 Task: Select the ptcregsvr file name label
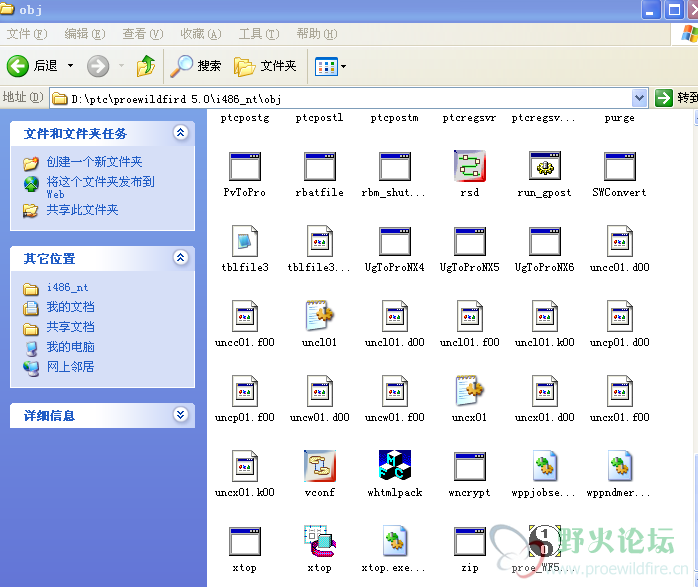(469, 118)
